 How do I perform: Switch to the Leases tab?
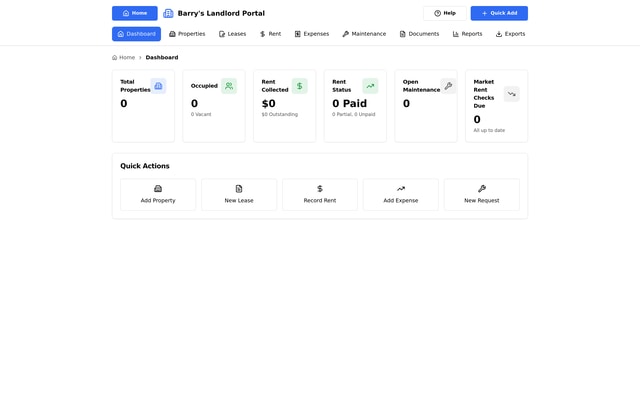pyautogui.click(x=232, y=34)
